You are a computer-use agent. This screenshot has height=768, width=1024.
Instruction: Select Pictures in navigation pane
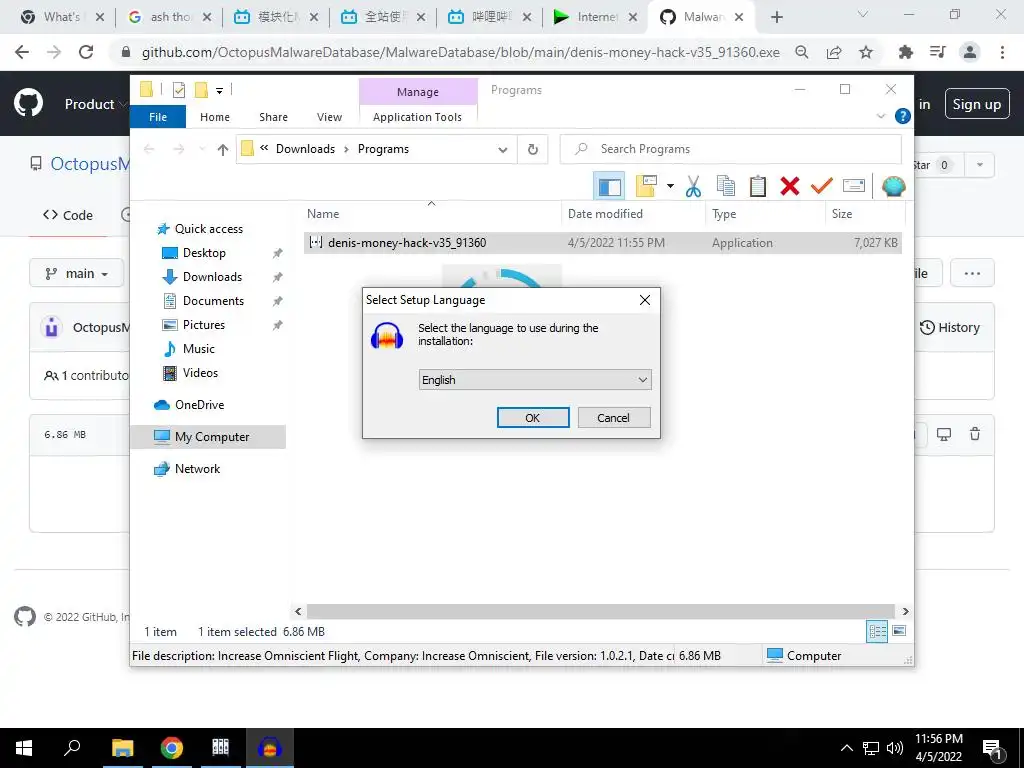click(204, 325)
